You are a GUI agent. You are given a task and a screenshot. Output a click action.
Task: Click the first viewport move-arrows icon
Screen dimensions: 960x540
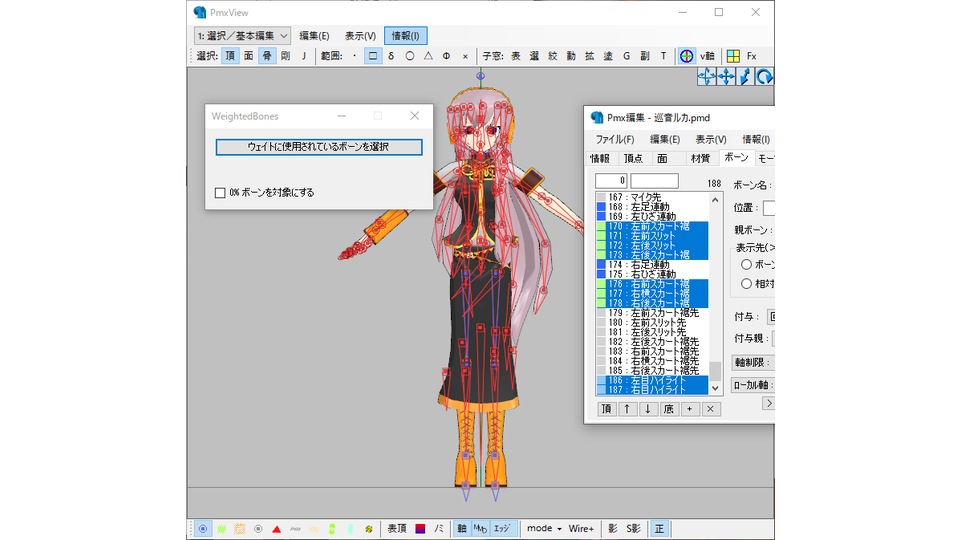(707, 77)
